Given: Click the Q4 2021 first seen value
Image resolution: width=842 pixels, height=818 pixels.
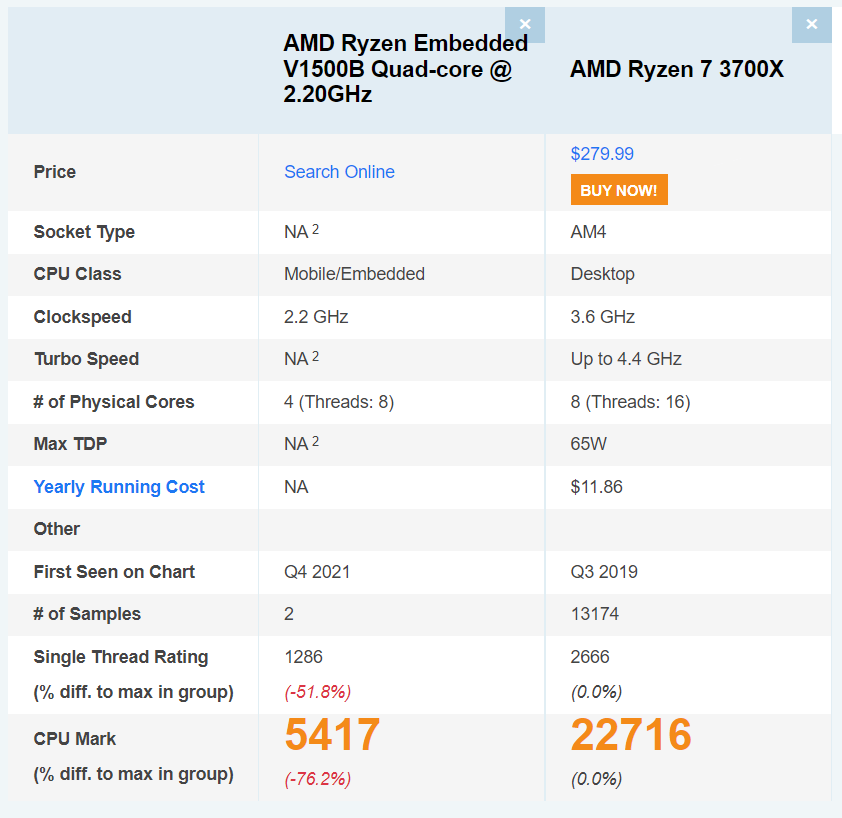Looking at the screenshot, I should [317, 571].
